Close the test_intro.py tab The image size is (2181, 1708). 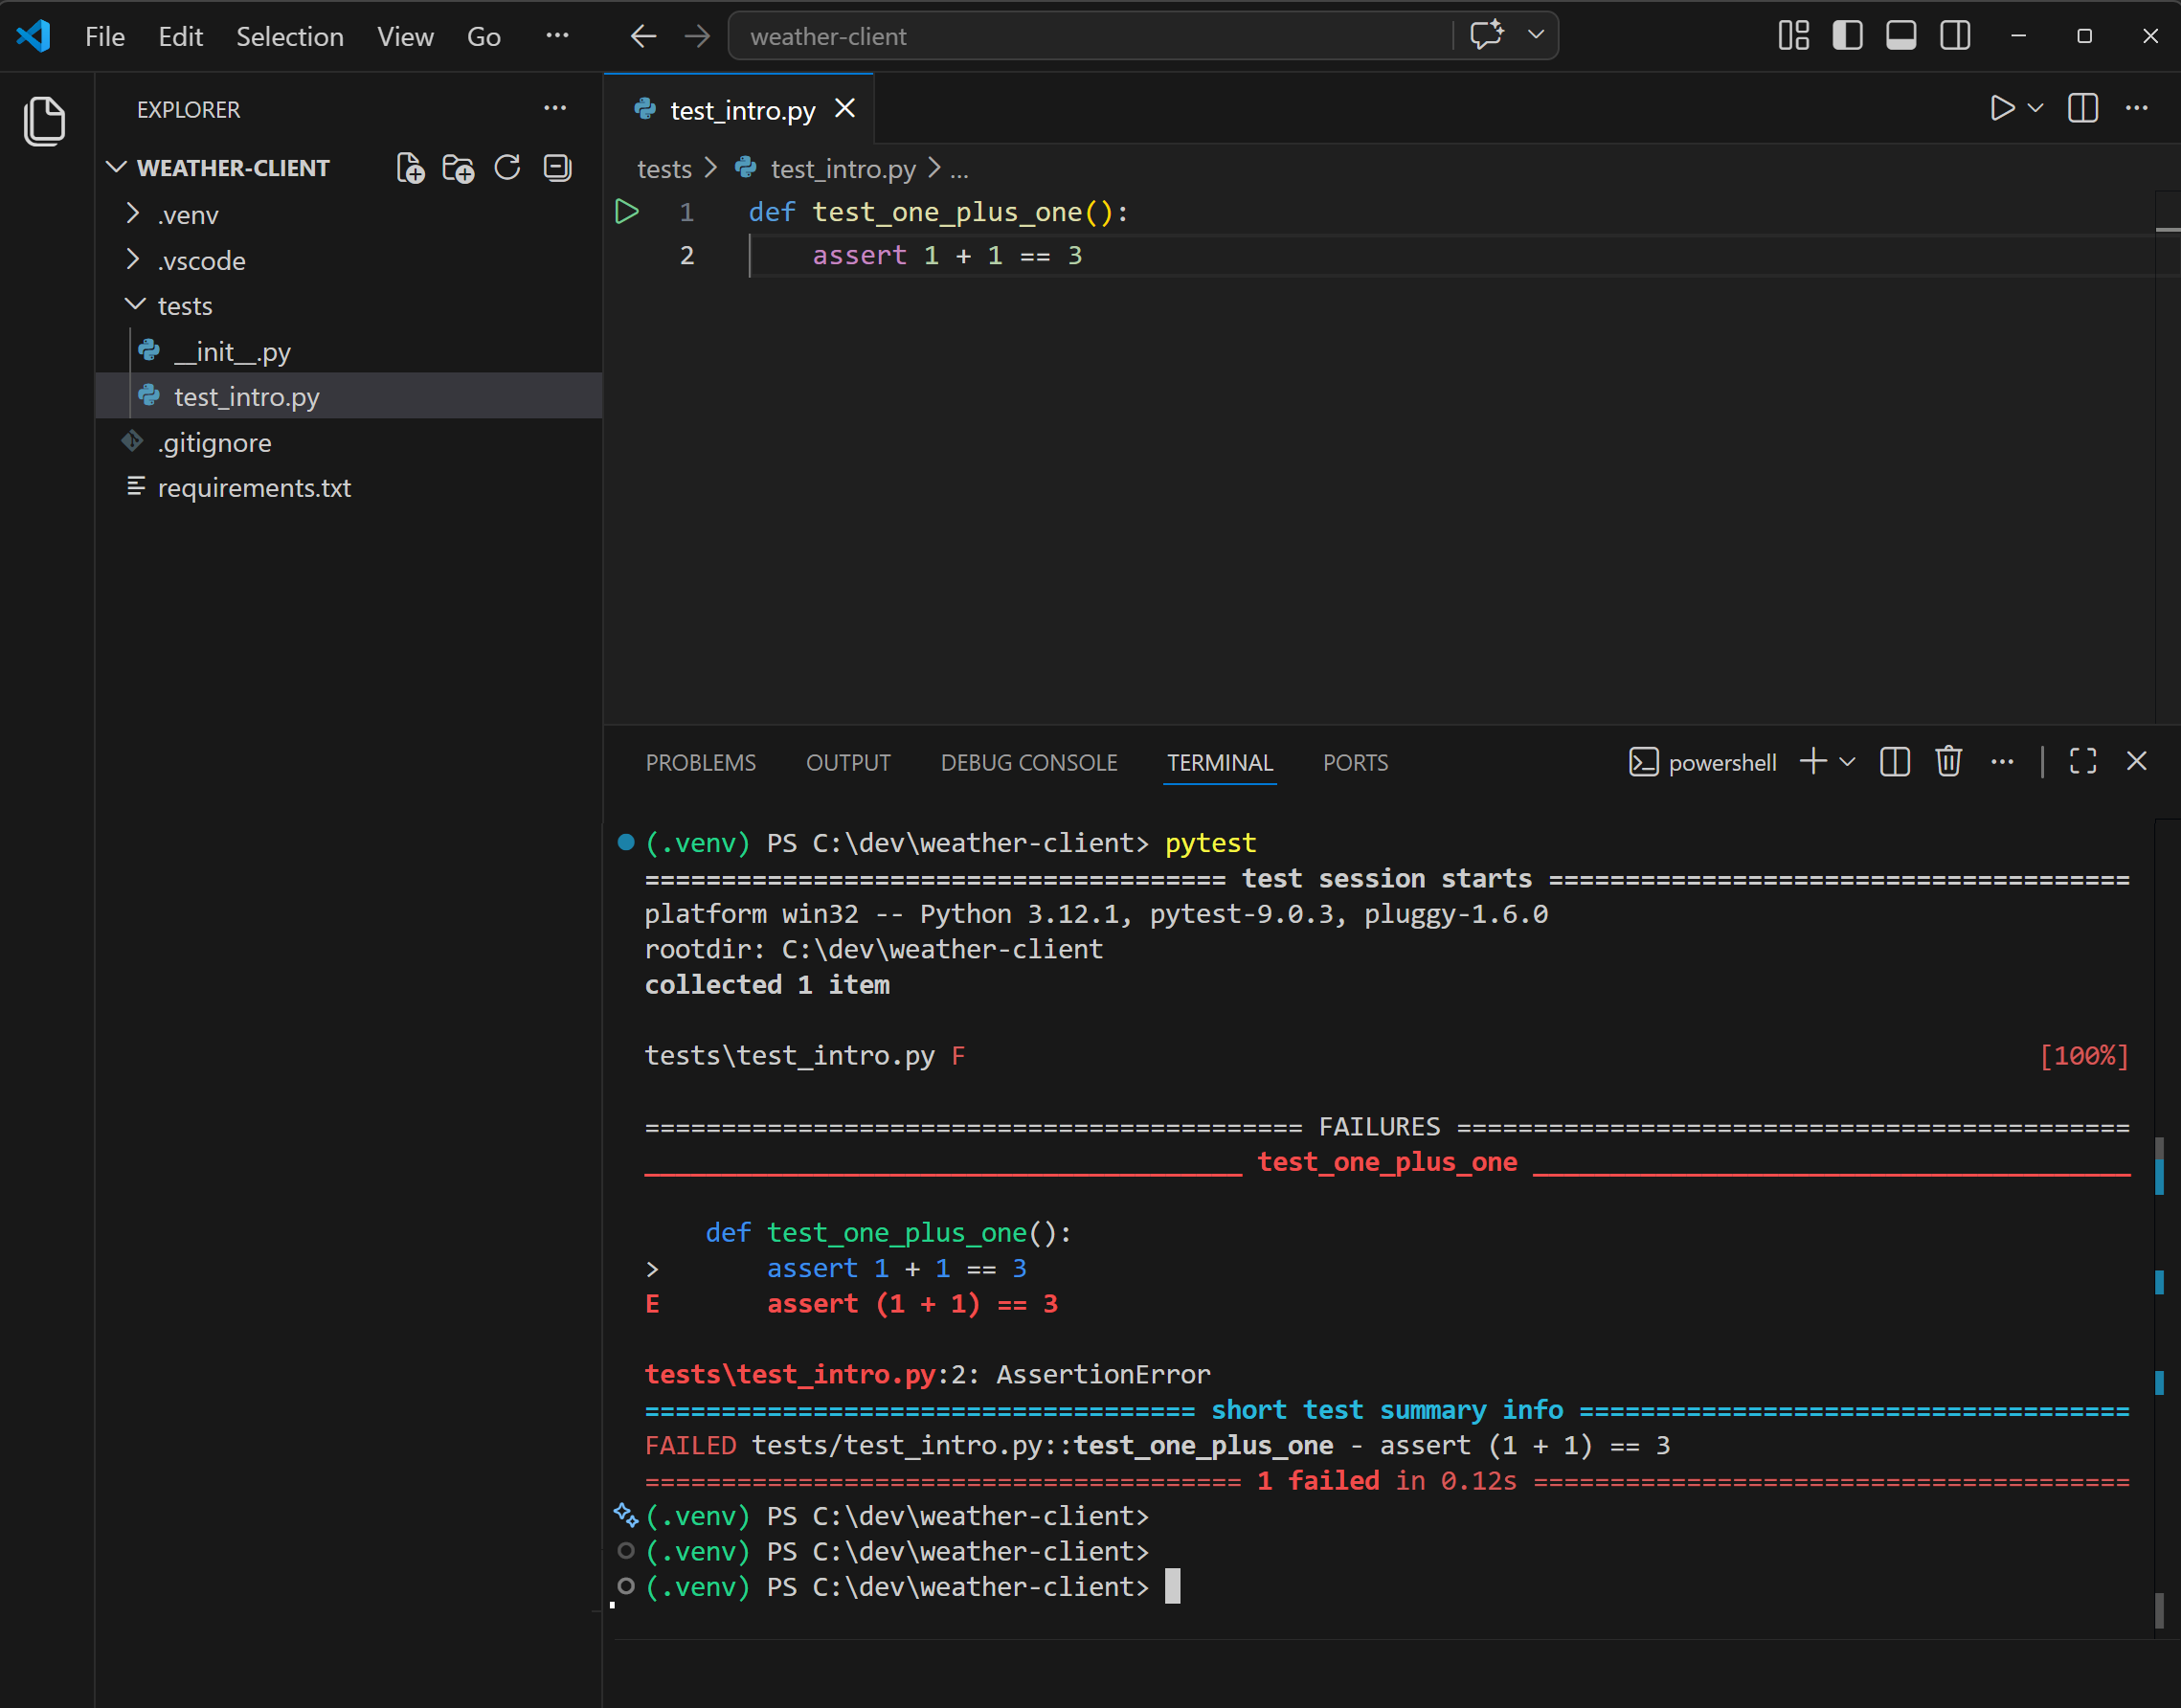(845, 109)
